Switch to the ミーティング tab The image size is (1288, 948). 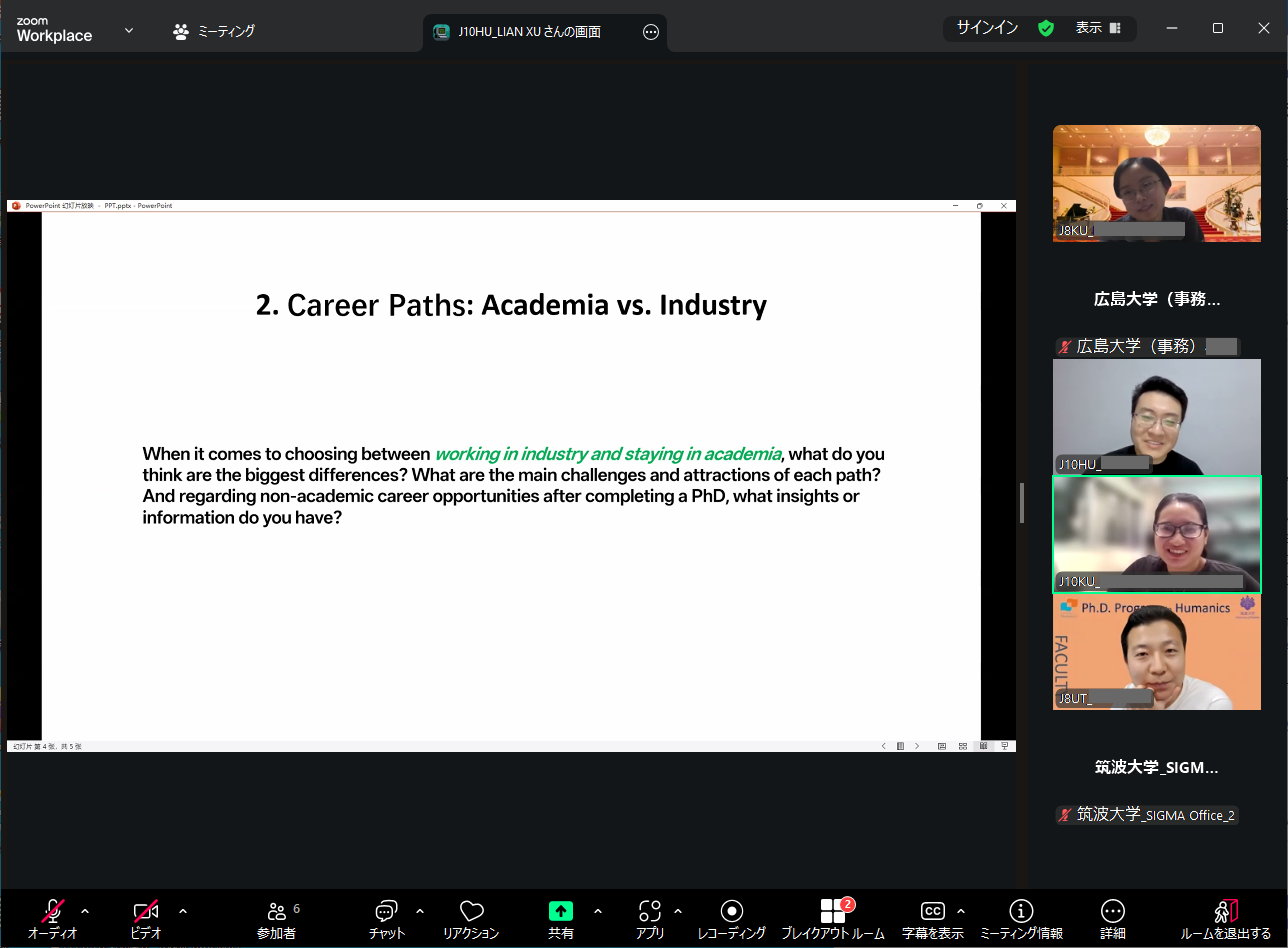(214, 31)
